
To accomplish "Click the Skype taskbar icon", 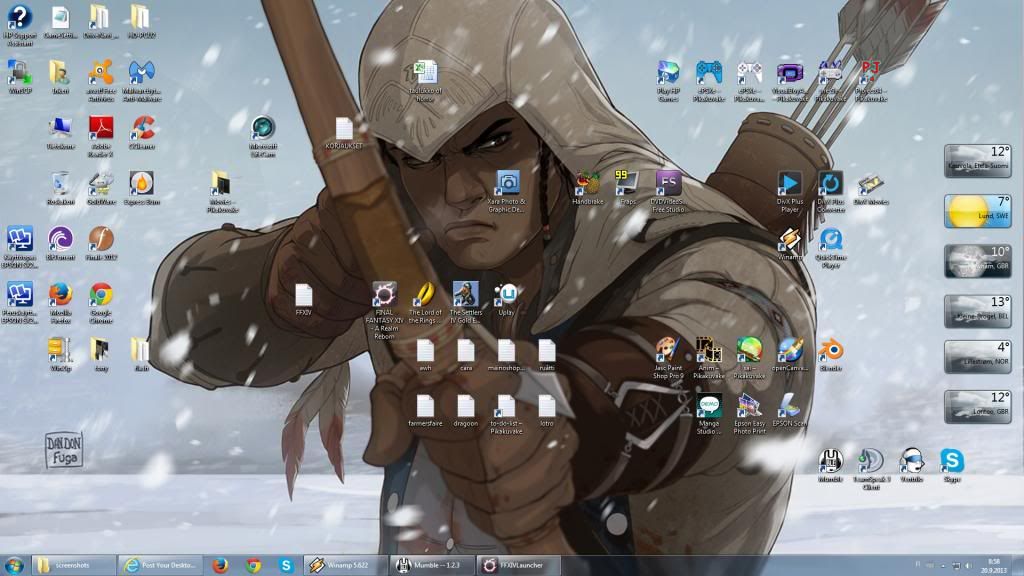I will (286, 565).
